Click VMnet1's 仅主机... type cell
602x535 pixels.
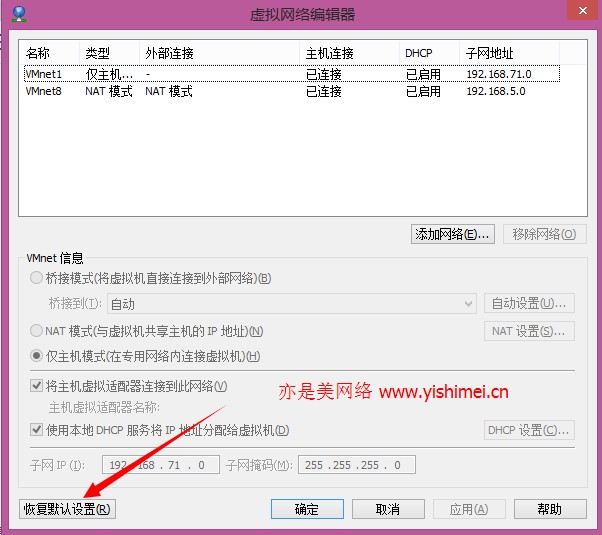109,74
